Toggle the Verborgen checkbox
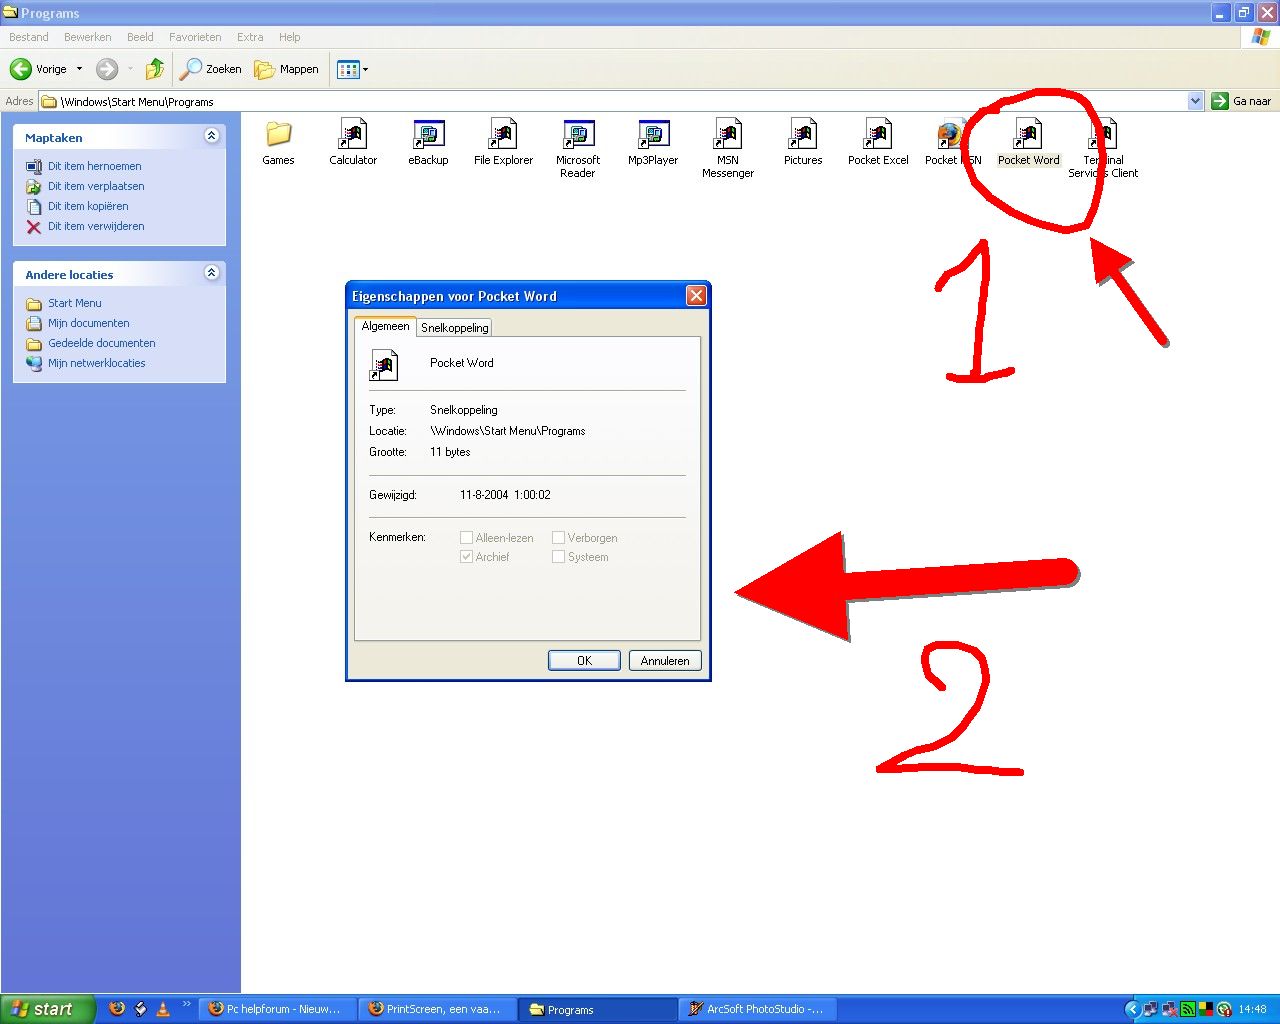 (x=558, y=538)
